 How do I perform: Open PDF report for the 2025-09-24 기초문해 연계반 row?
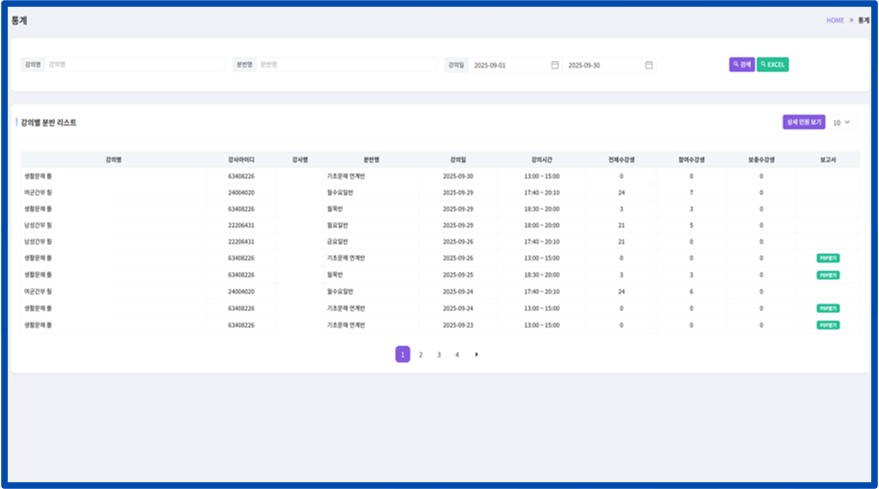click(x=828, y=308)
